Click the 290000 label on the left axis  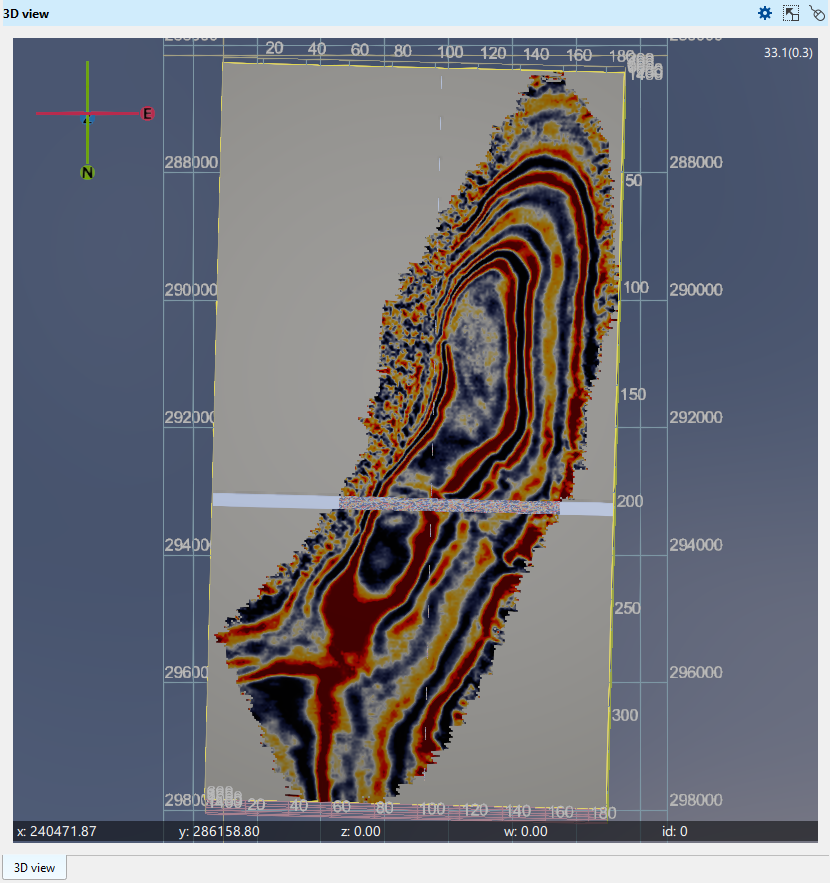point(190,290)
